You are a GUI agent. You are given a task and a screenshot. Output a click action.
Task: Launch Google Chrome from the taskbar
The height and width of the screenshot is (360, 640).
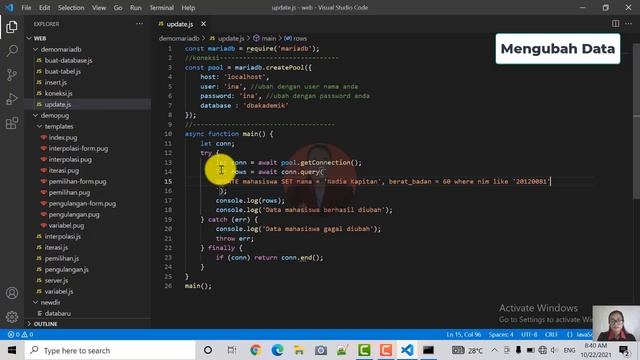point(256,350)
